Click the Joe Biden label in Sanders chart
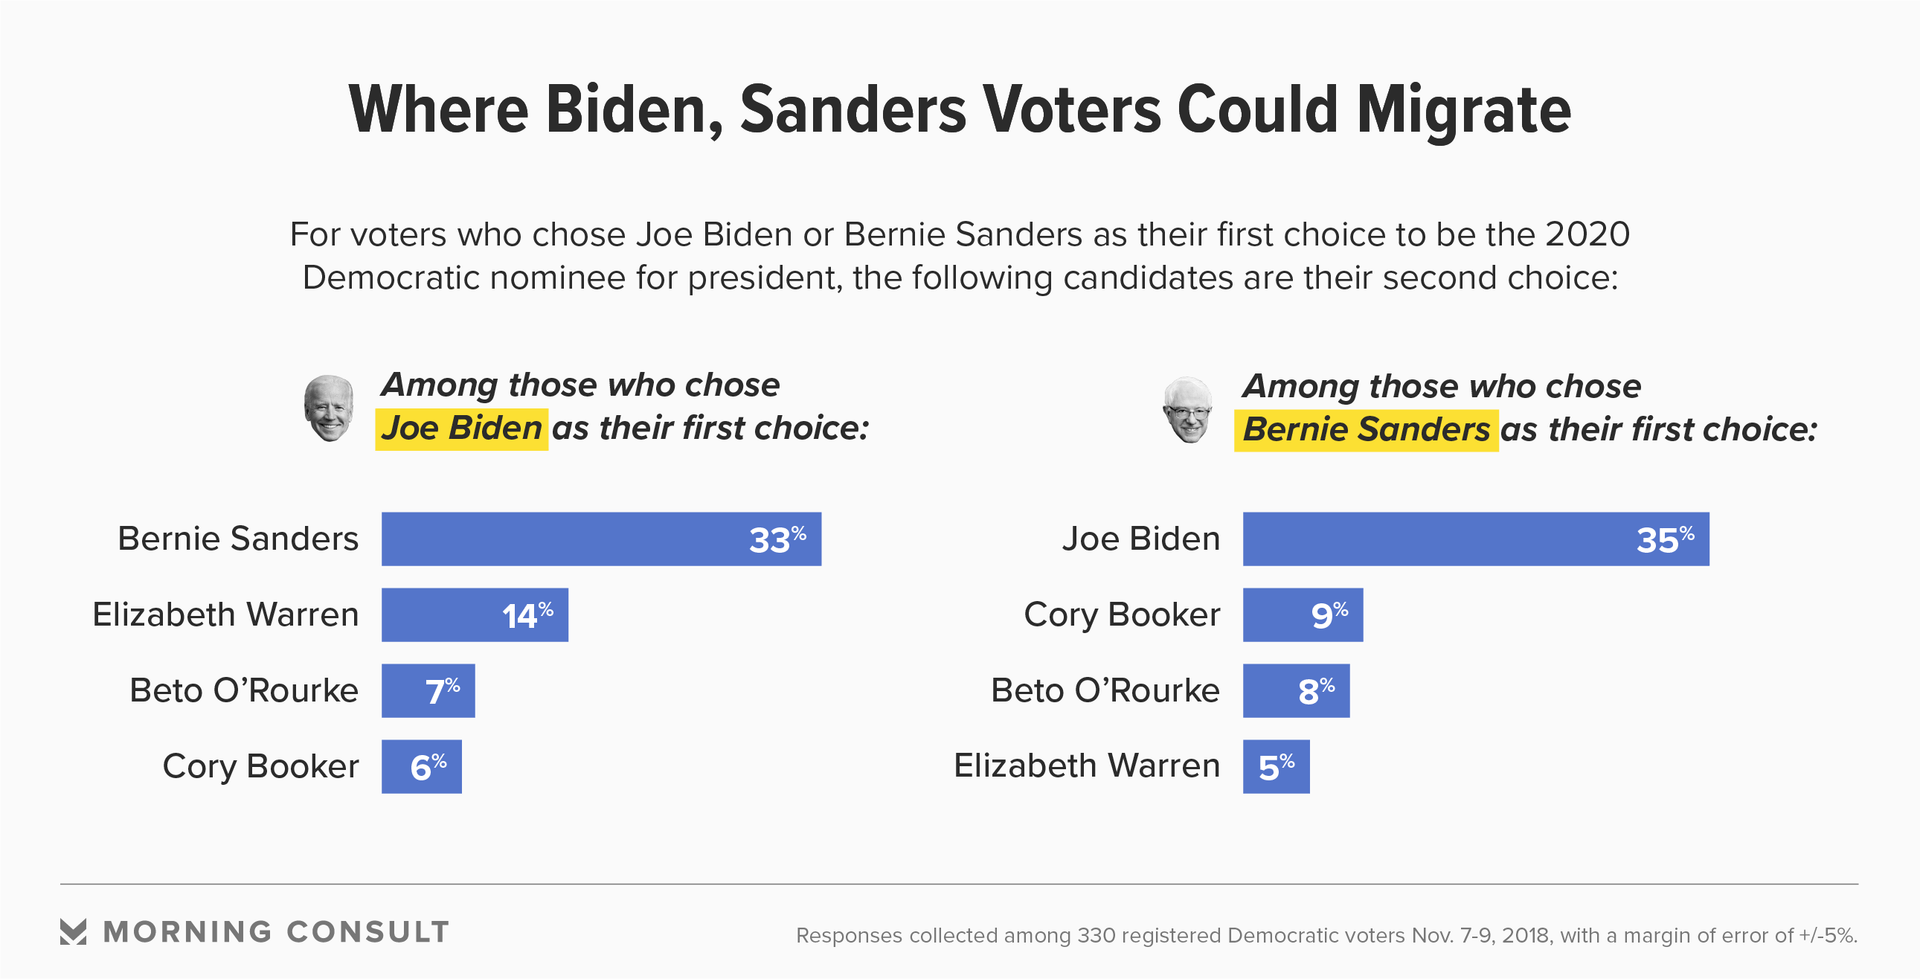Screen dimensions: 1920x979 coord(1141,538)
